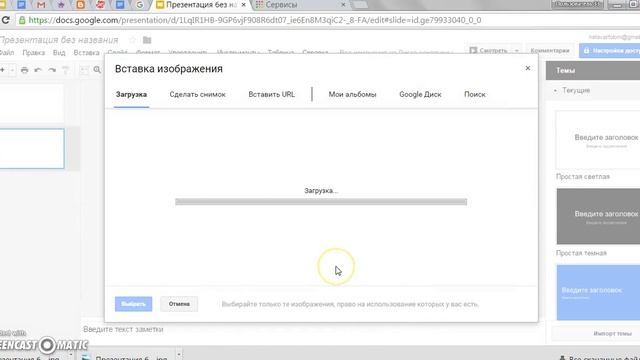Select the Загрузка tab
The width and height of the screenshot is (640, 360).
click(131, 94)
